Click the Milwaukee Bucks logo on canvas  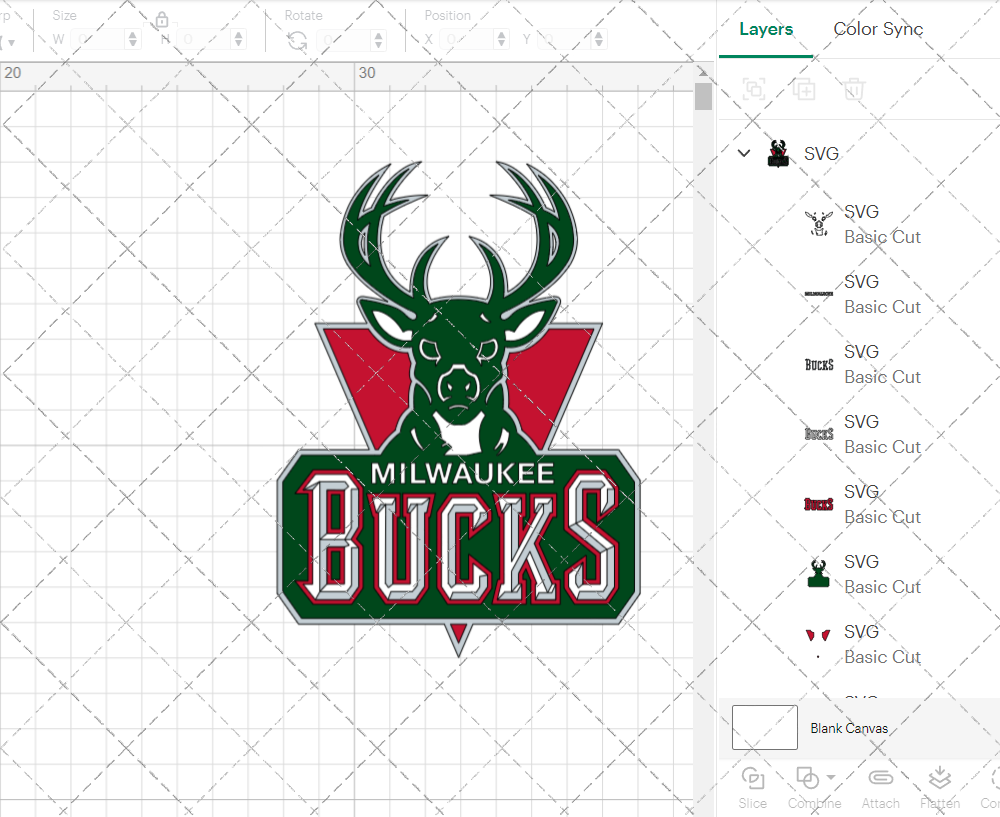459,408
